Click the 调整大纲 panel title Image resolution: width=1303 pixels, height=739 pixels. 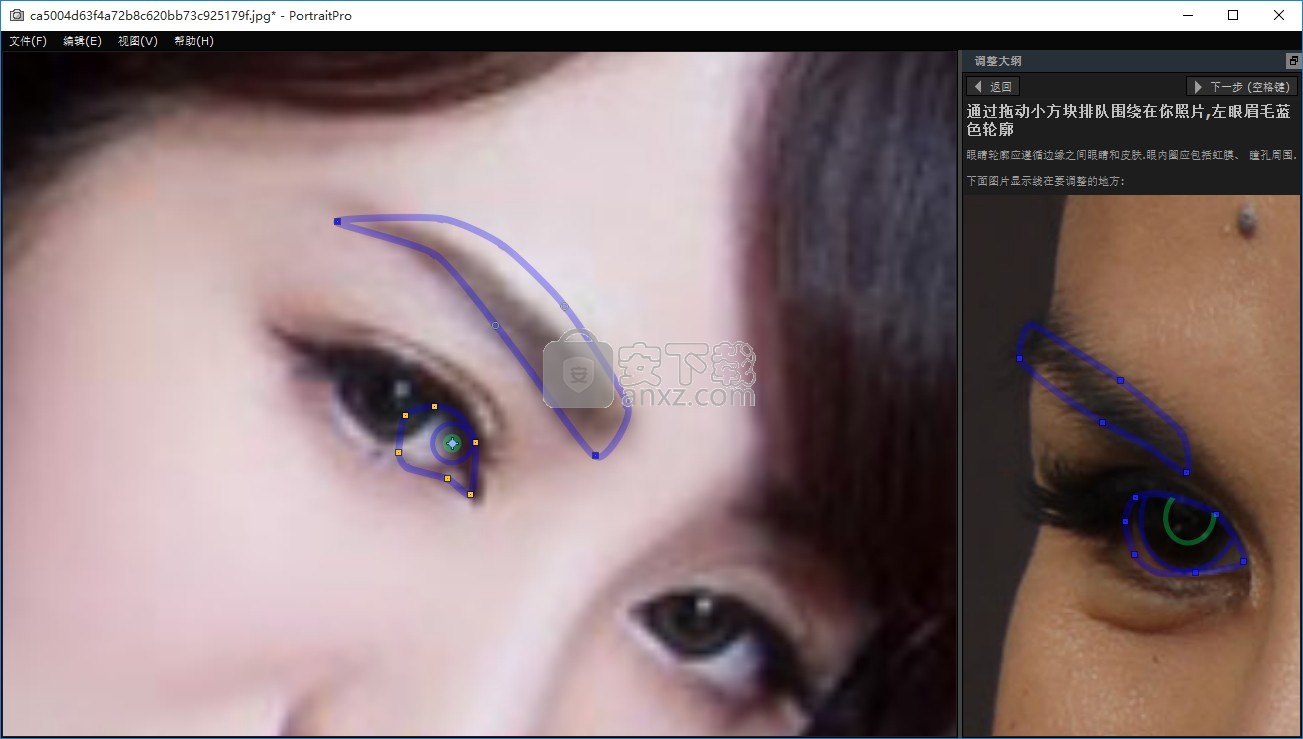point(998,61)
